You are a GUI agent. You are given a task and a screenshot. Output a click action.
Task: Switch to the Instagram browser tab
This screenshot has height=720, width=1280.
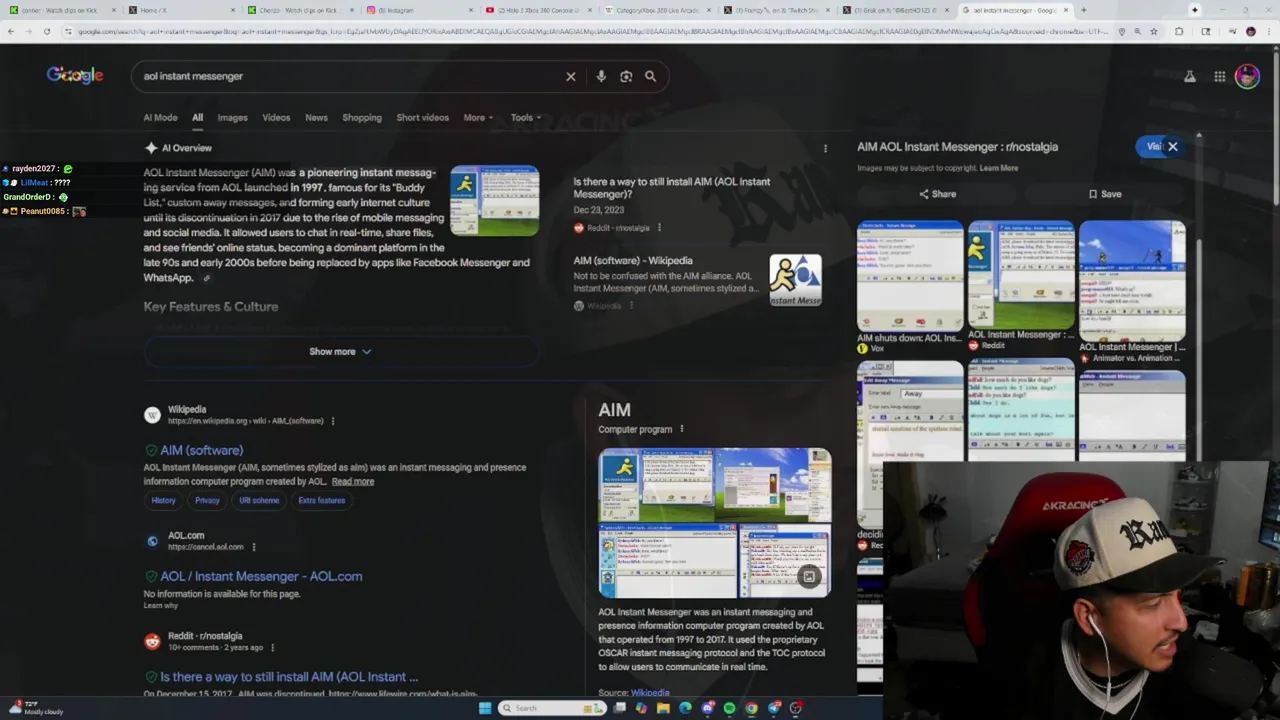tap(418, 10)
